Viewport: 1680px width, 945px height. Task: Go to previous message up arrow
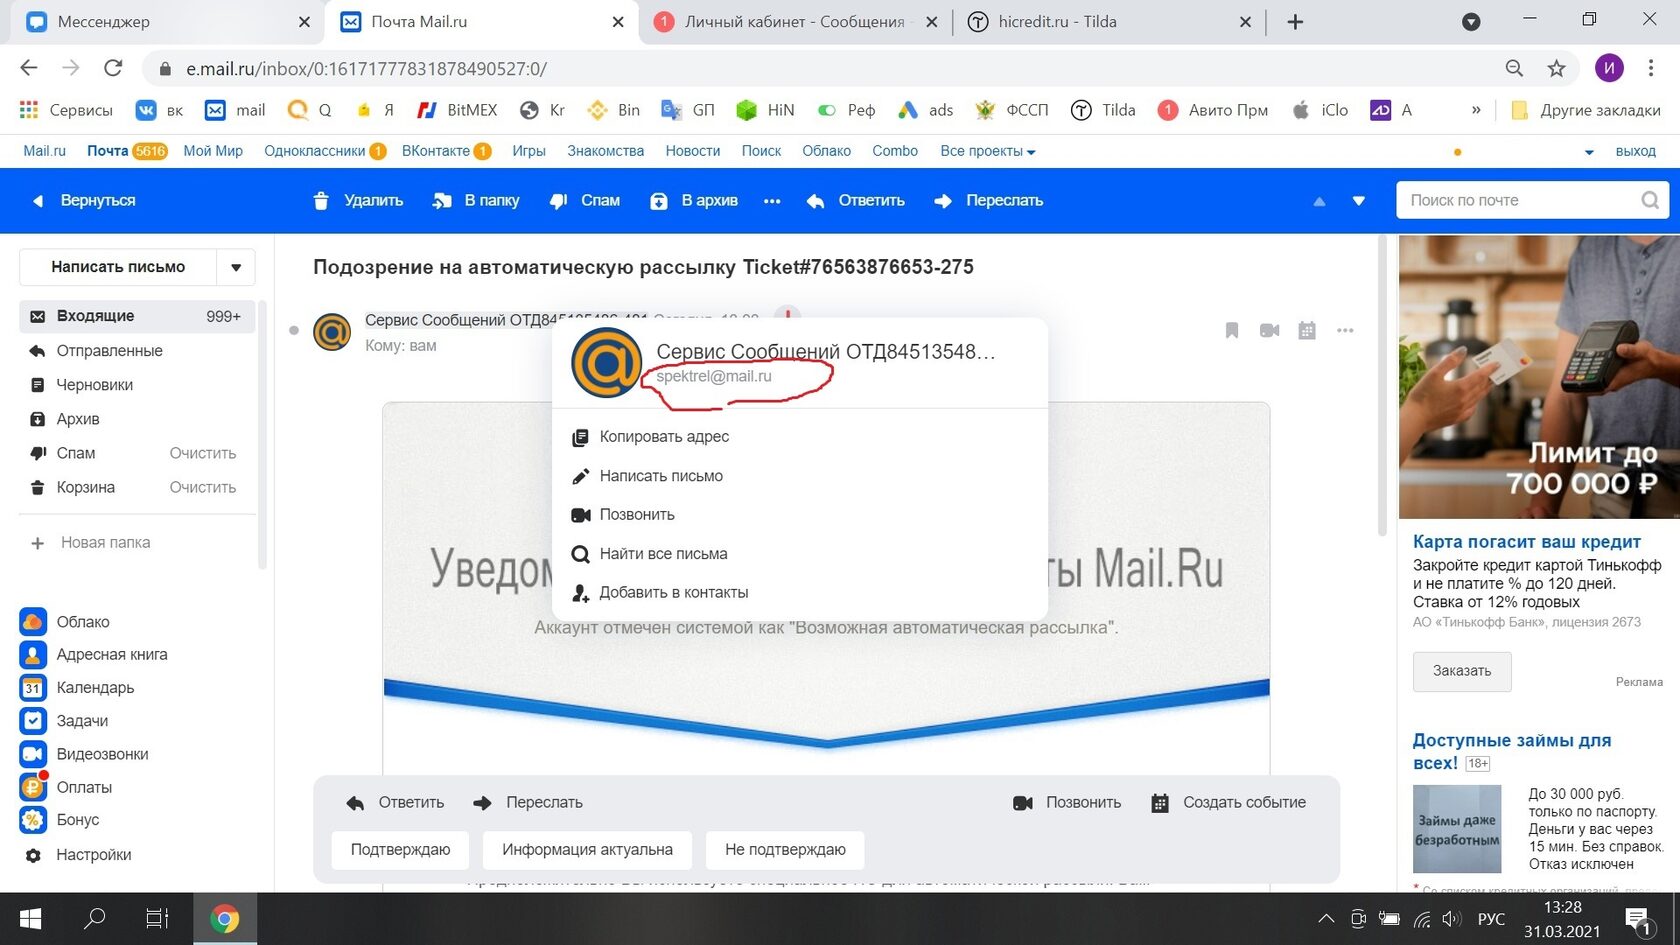[1319, 201]
